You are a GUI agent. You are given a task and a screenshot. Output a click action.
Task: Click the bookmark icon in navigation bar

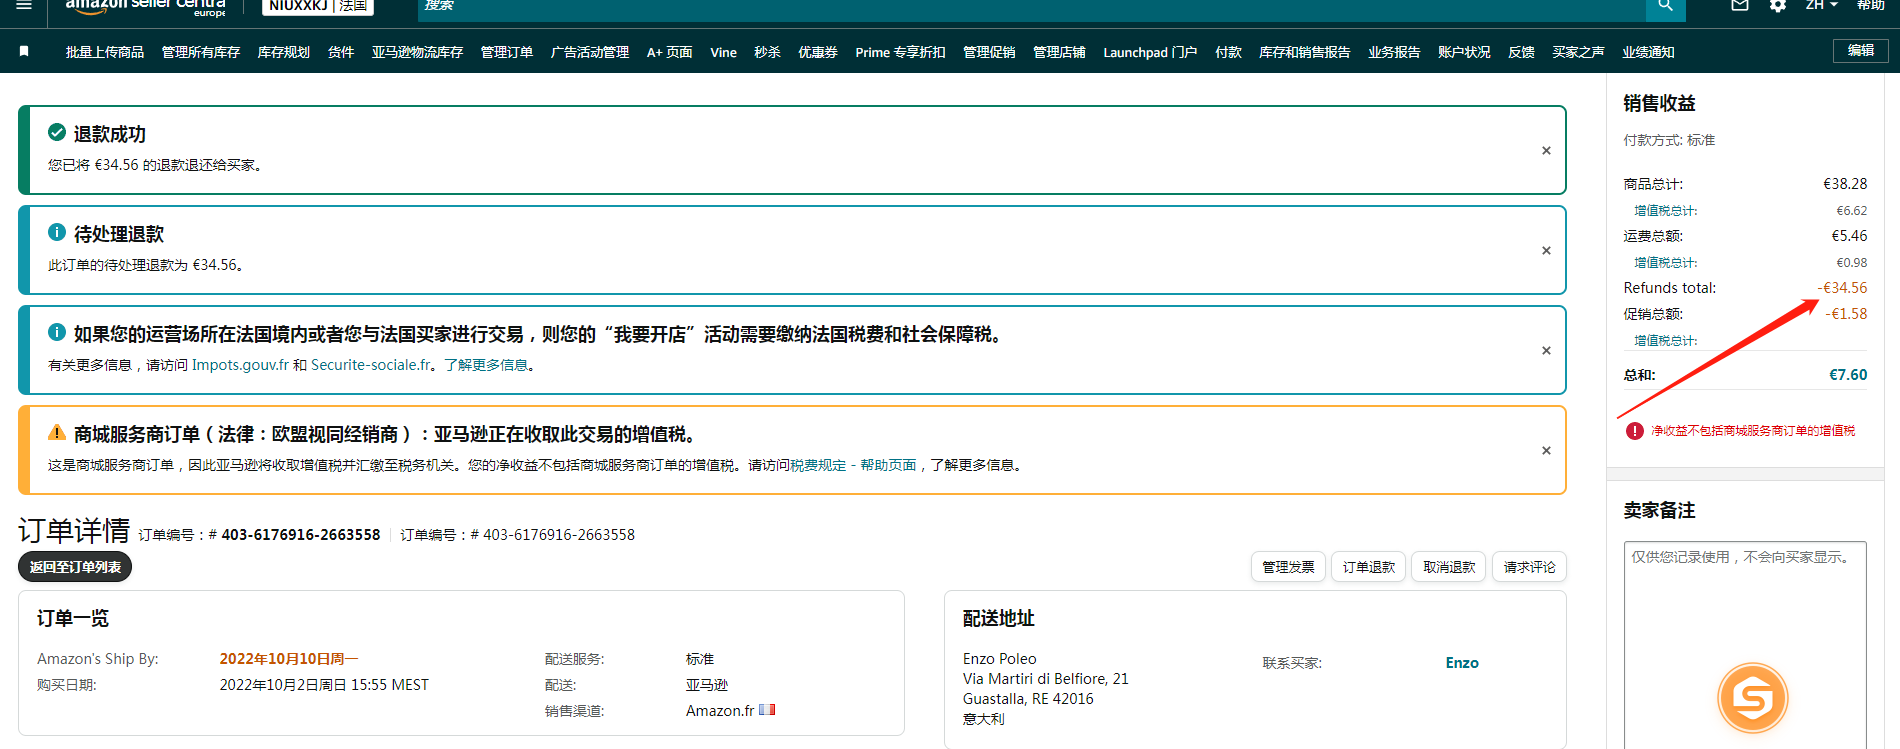[24, 52]
